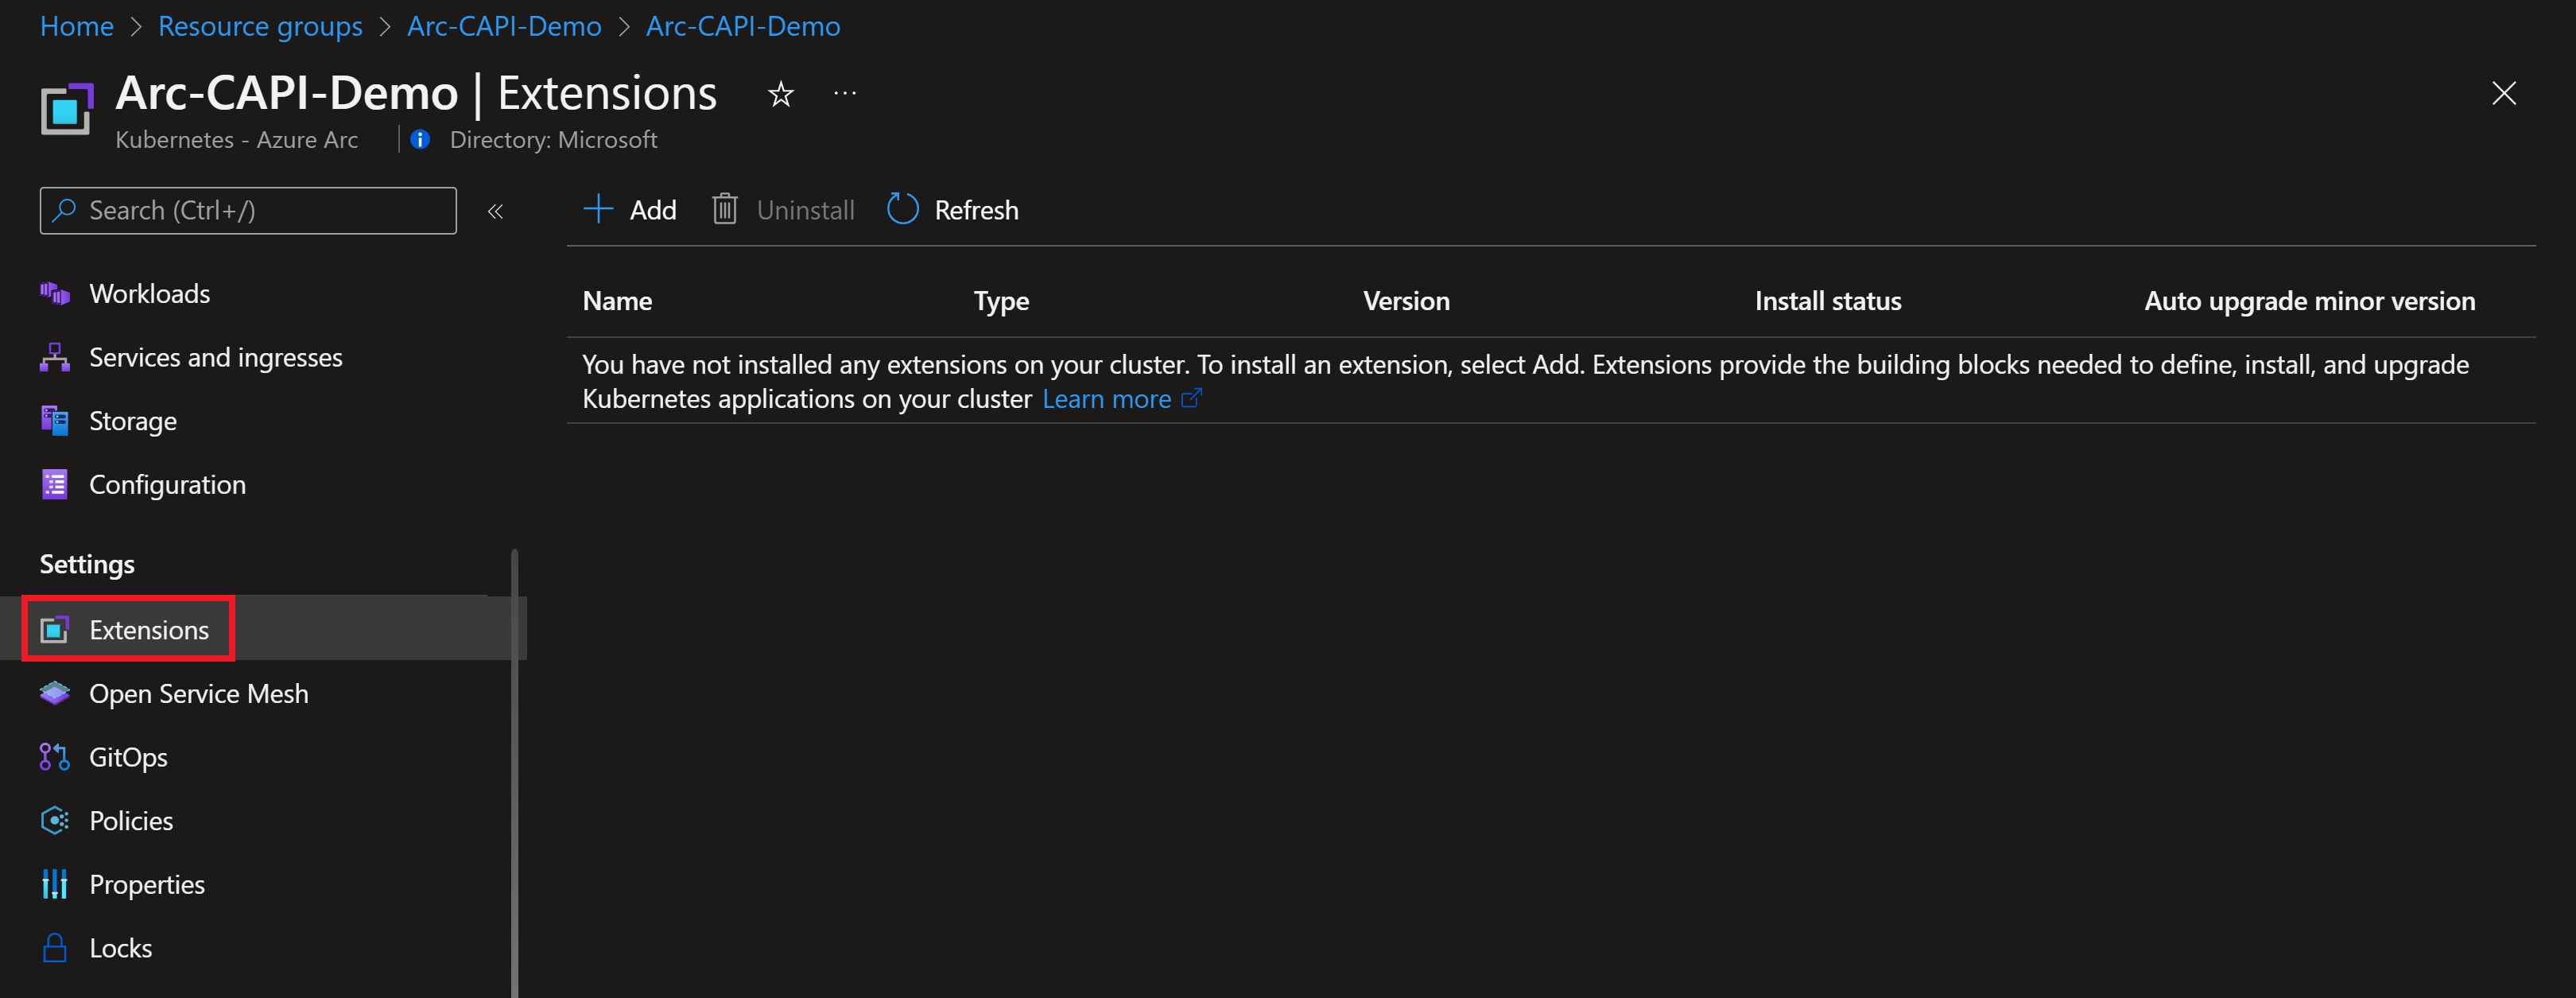This screenshot has height=998, width=2576.
Task: Click the plus icon next to Add
Action: coord(598,209)
